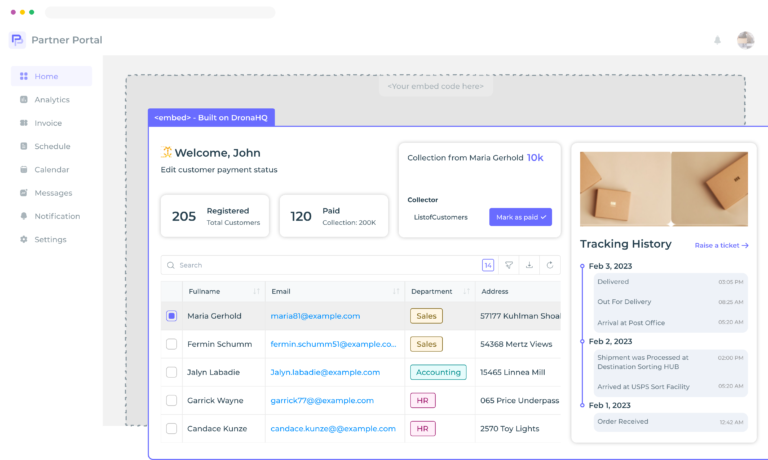Screen dimensions: 768x460
Task: Click the waving icon beside Welcome, John
Action: (x=167, y=152)
